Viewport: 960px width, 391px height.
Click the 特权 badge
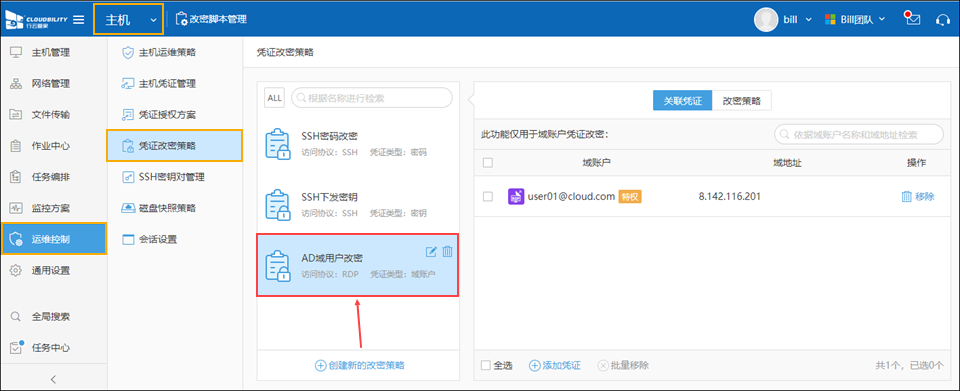point(630,196)
